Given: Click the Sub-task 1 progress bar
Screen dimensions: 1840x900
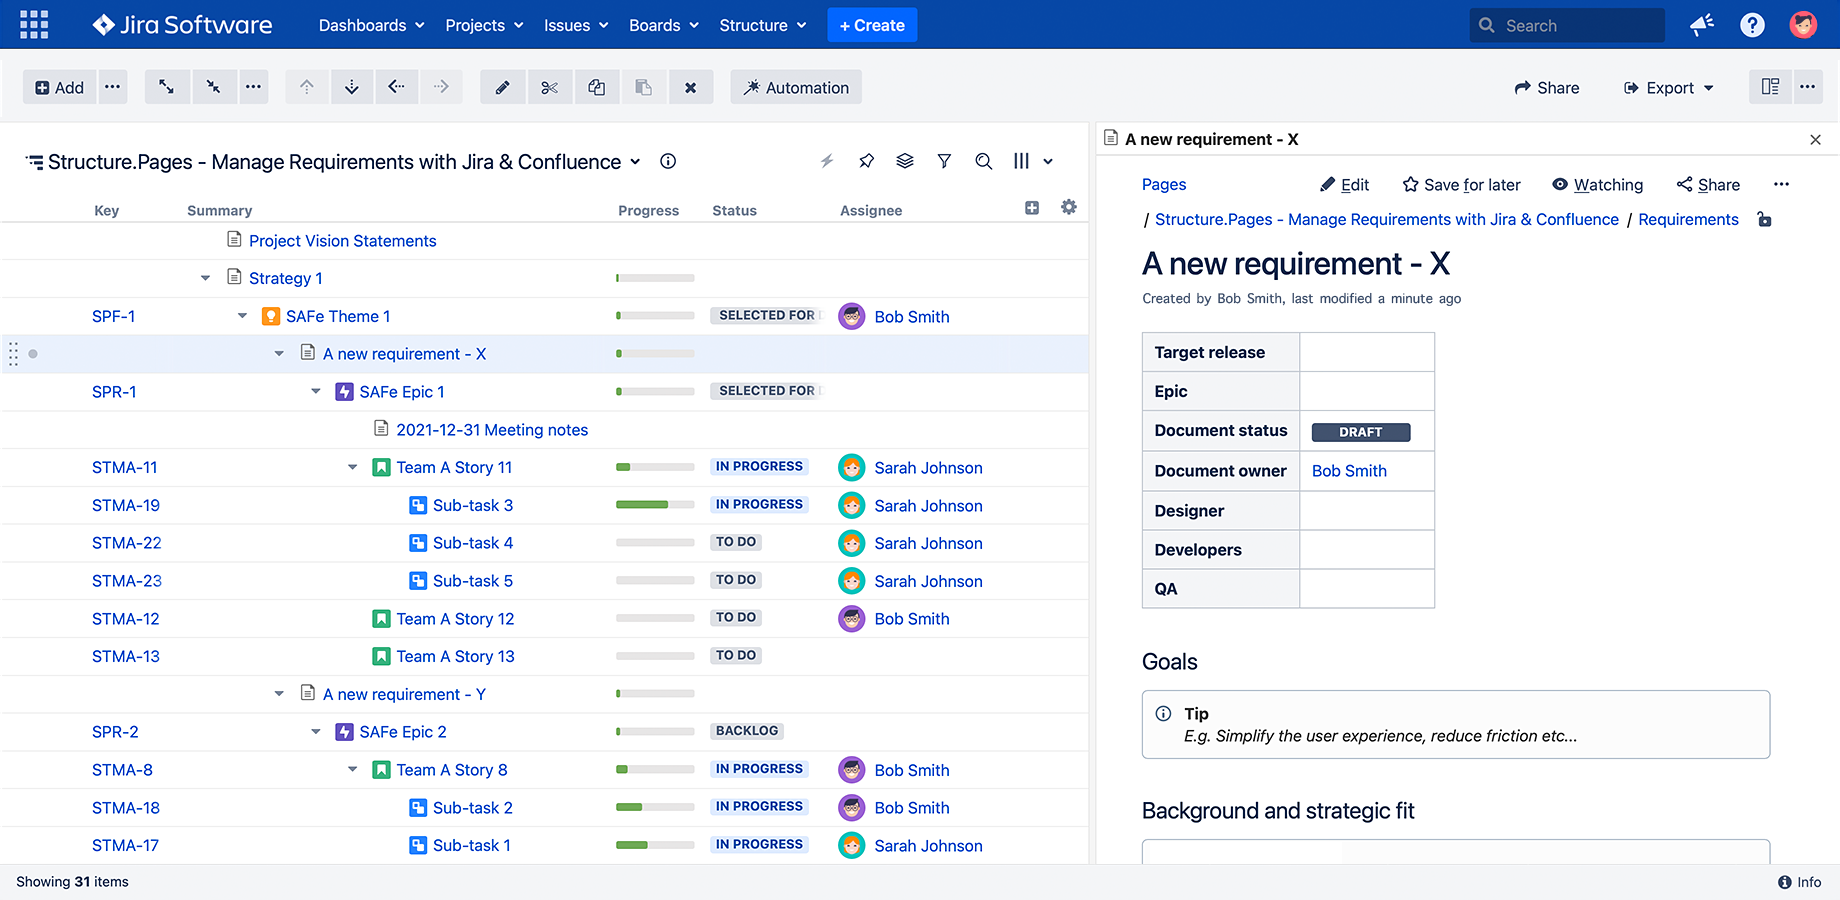Looking at the screenshot, I should coord(655,845).
